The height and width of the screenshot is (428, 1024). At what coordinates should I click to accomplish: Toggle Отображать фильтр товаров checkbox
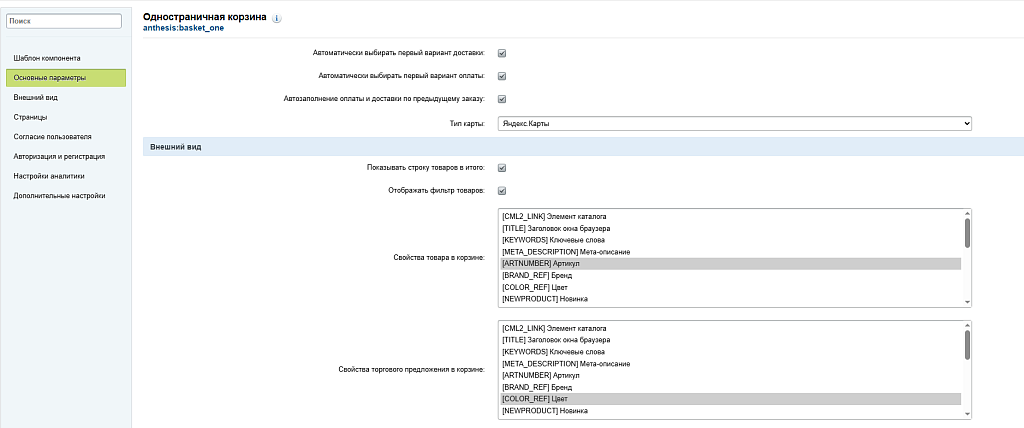click(502, 191)
